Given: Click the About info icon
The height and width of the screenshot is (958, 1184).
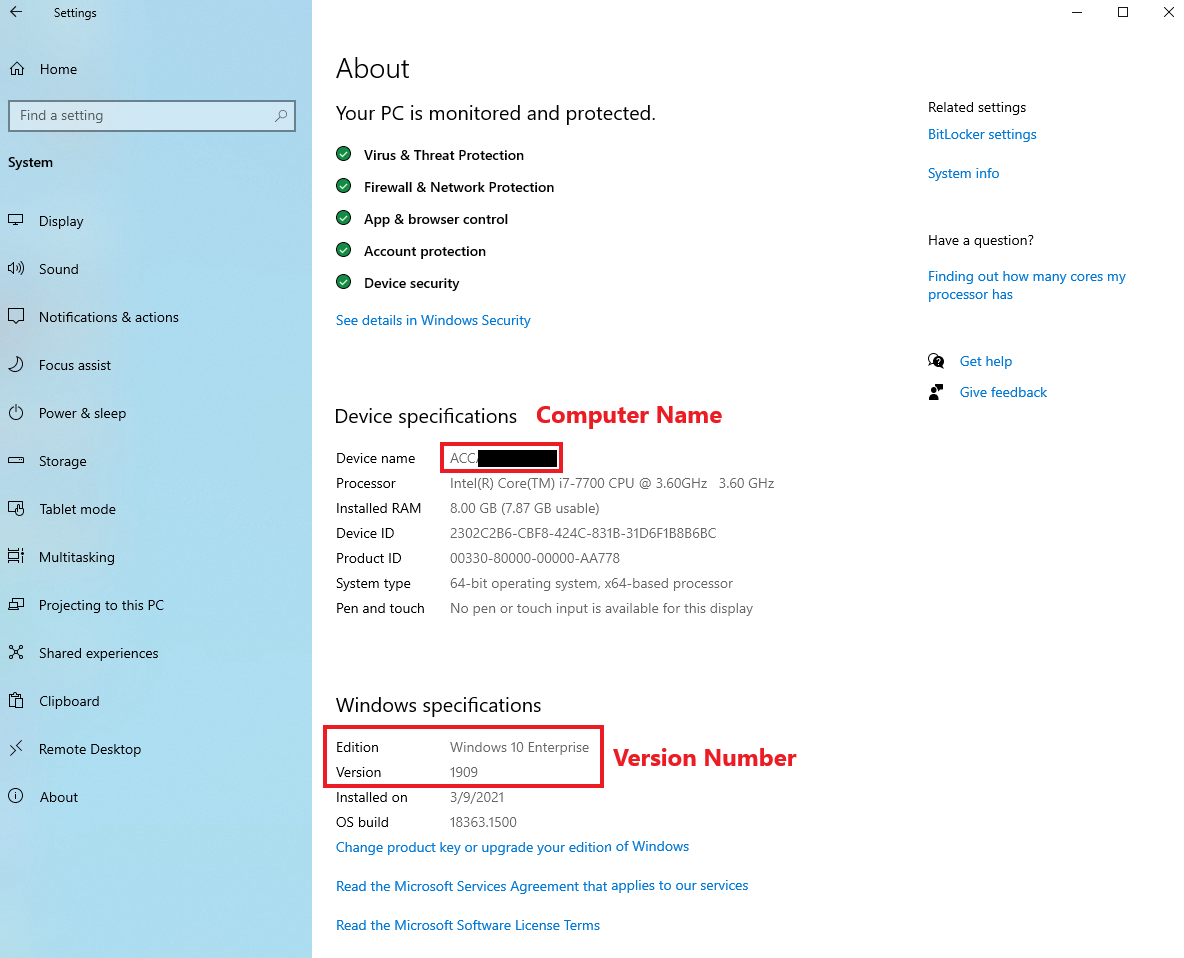Looking at the screenshot, I should (x=16, y=796).
